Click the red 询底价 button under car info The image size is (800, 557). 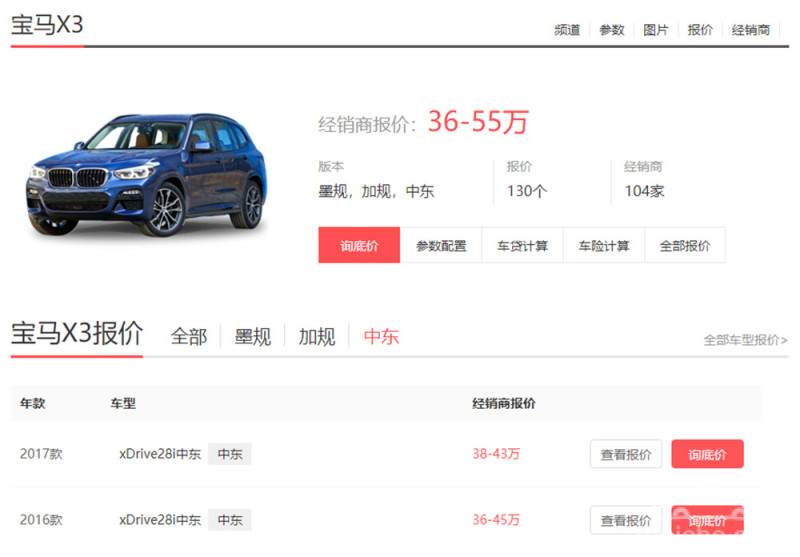pyautogui.click(x=359, y=245)
